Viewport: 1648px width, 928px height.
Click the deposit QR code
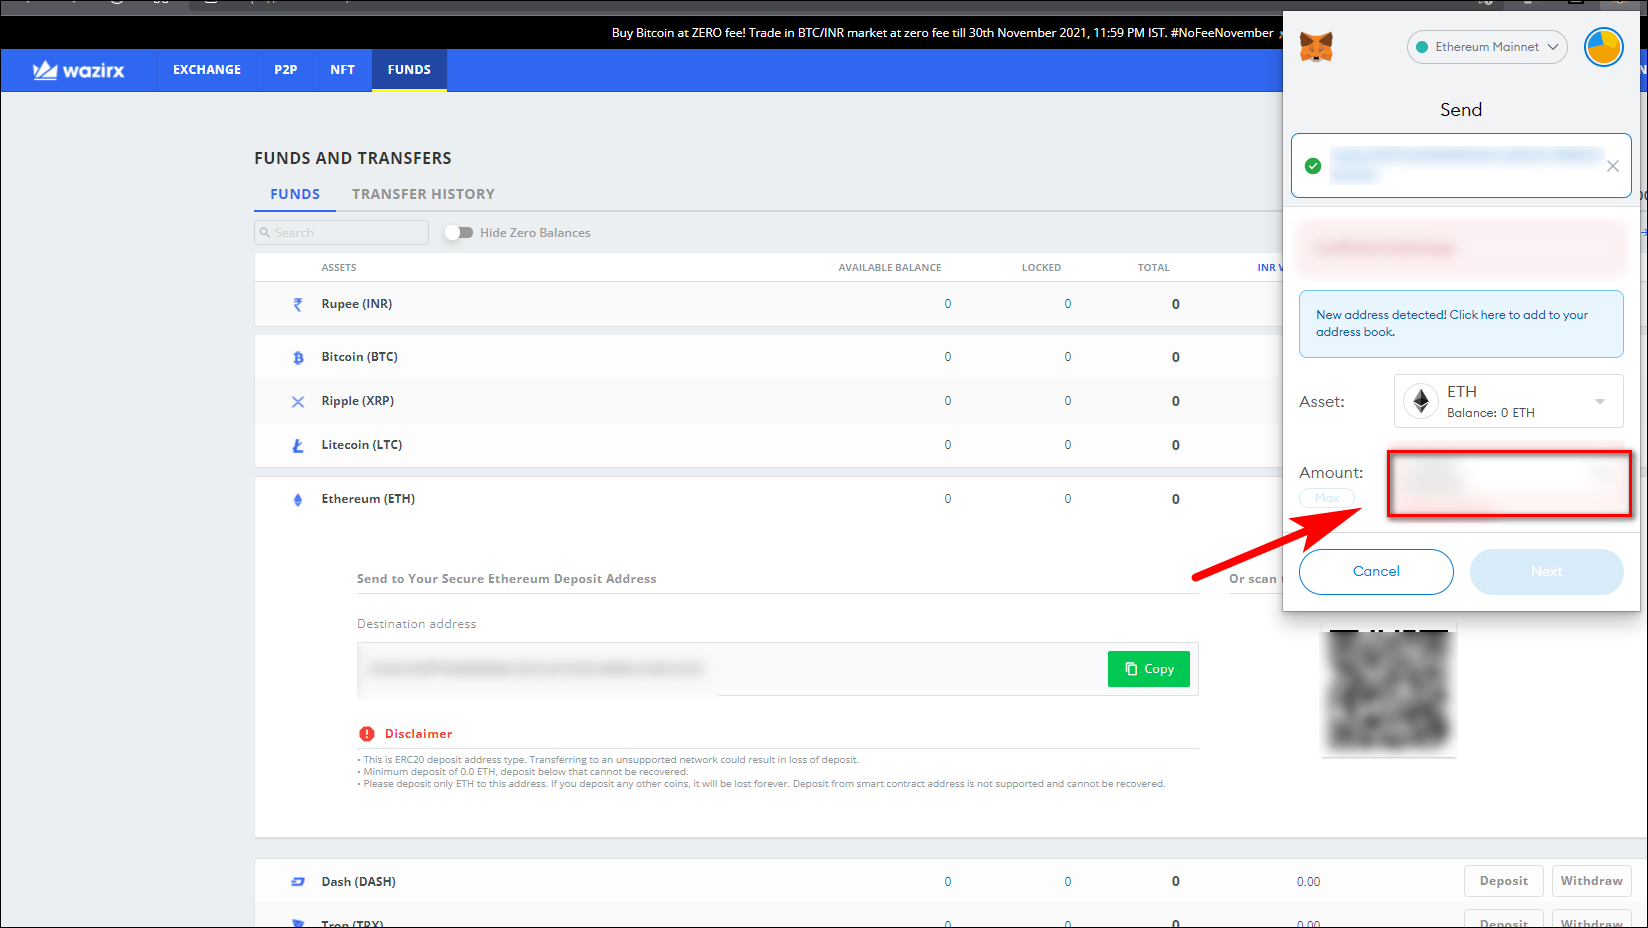(x=1389, y=691)
